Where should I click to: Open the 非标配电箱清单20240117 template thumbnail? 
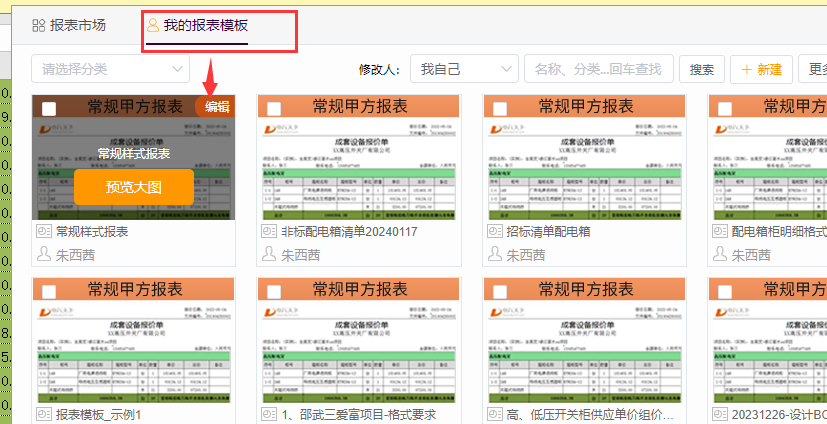[x=359, y=158]
